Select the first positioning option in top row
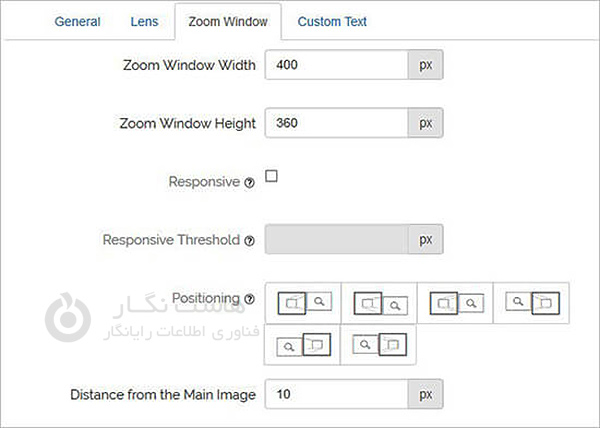The image size is (600, 428). (303, 302)
